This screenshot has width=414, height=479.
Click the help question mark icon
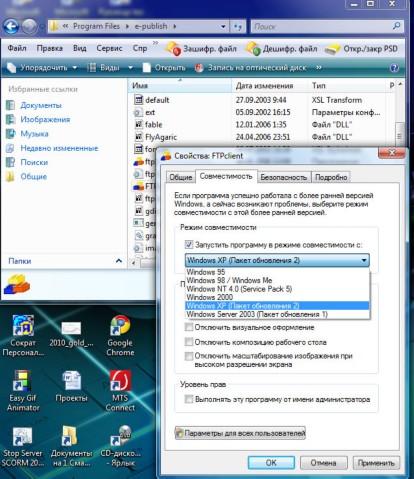394,68
